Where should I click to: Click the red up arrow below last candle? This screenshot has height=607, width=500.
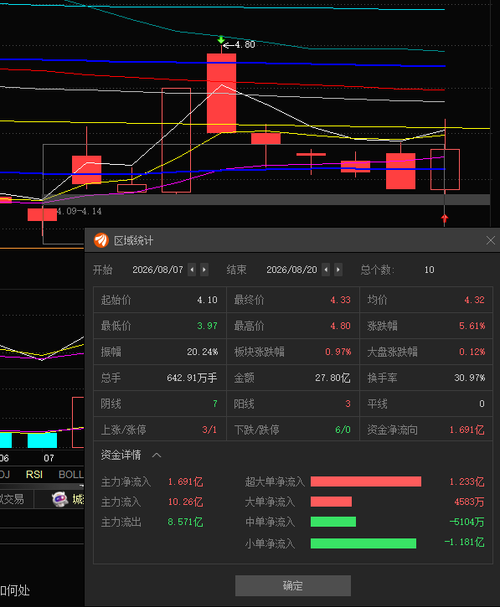click(x=445, y=219)
